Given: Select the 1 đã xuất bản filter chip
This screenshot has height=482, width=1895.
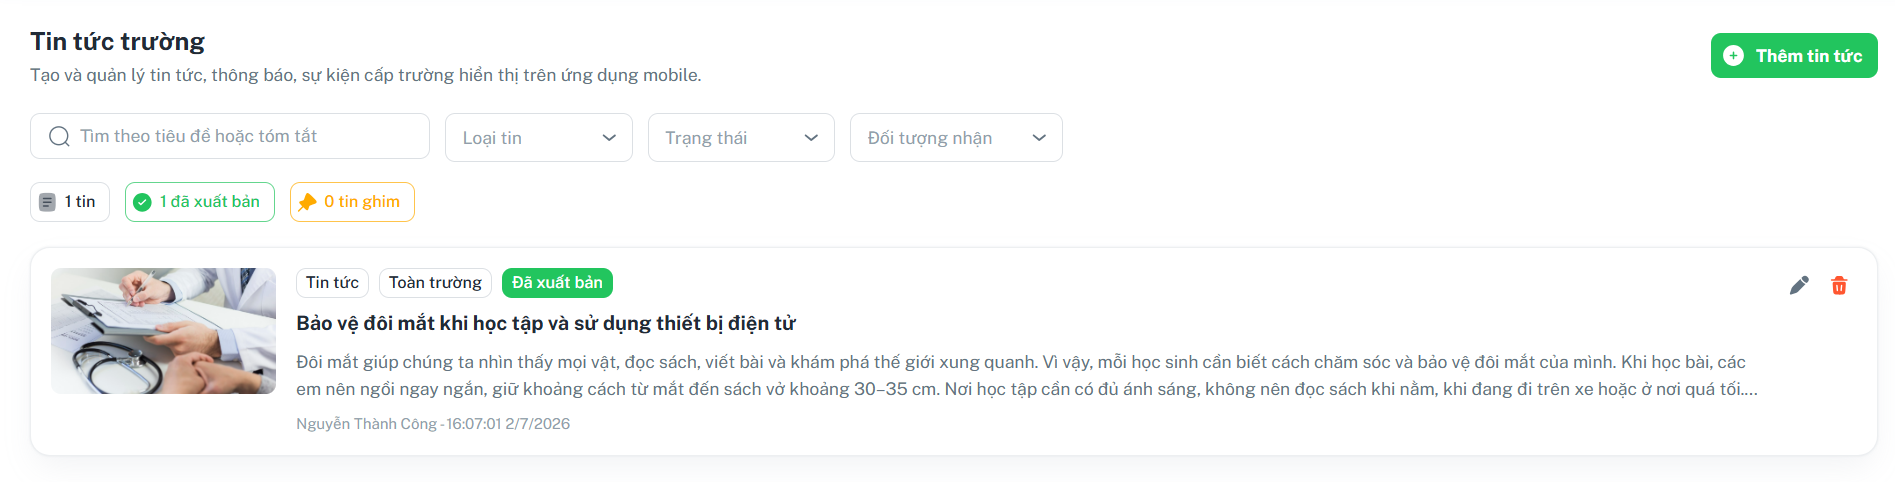Looking at the screenshot, I should point(200,202).
